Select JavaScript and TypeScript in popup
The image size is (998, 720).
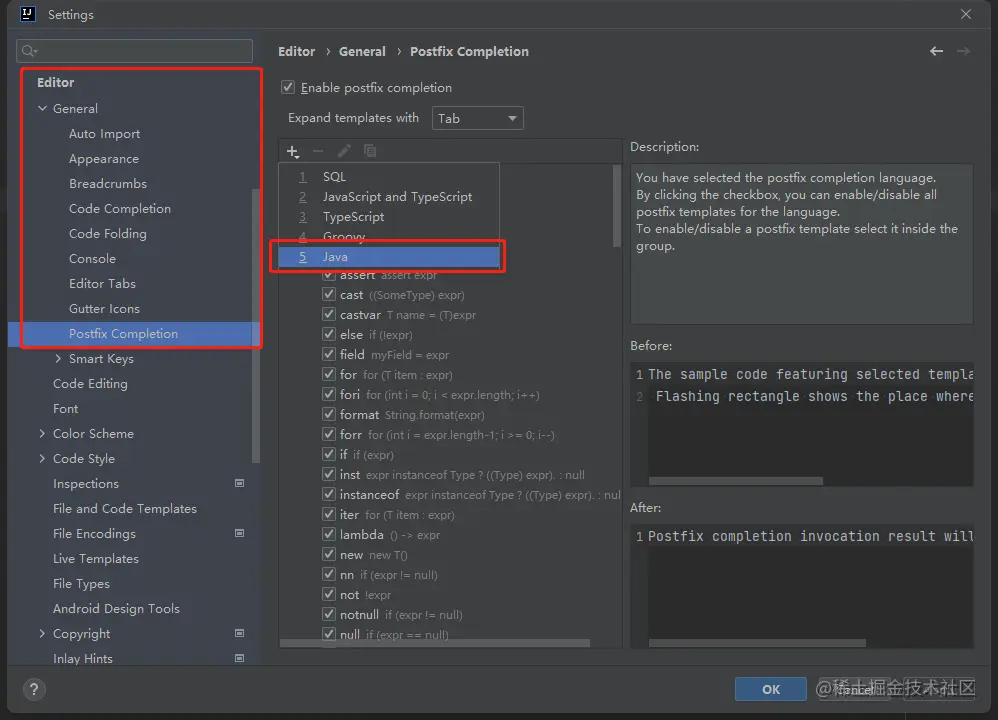[x=389, y=197]
